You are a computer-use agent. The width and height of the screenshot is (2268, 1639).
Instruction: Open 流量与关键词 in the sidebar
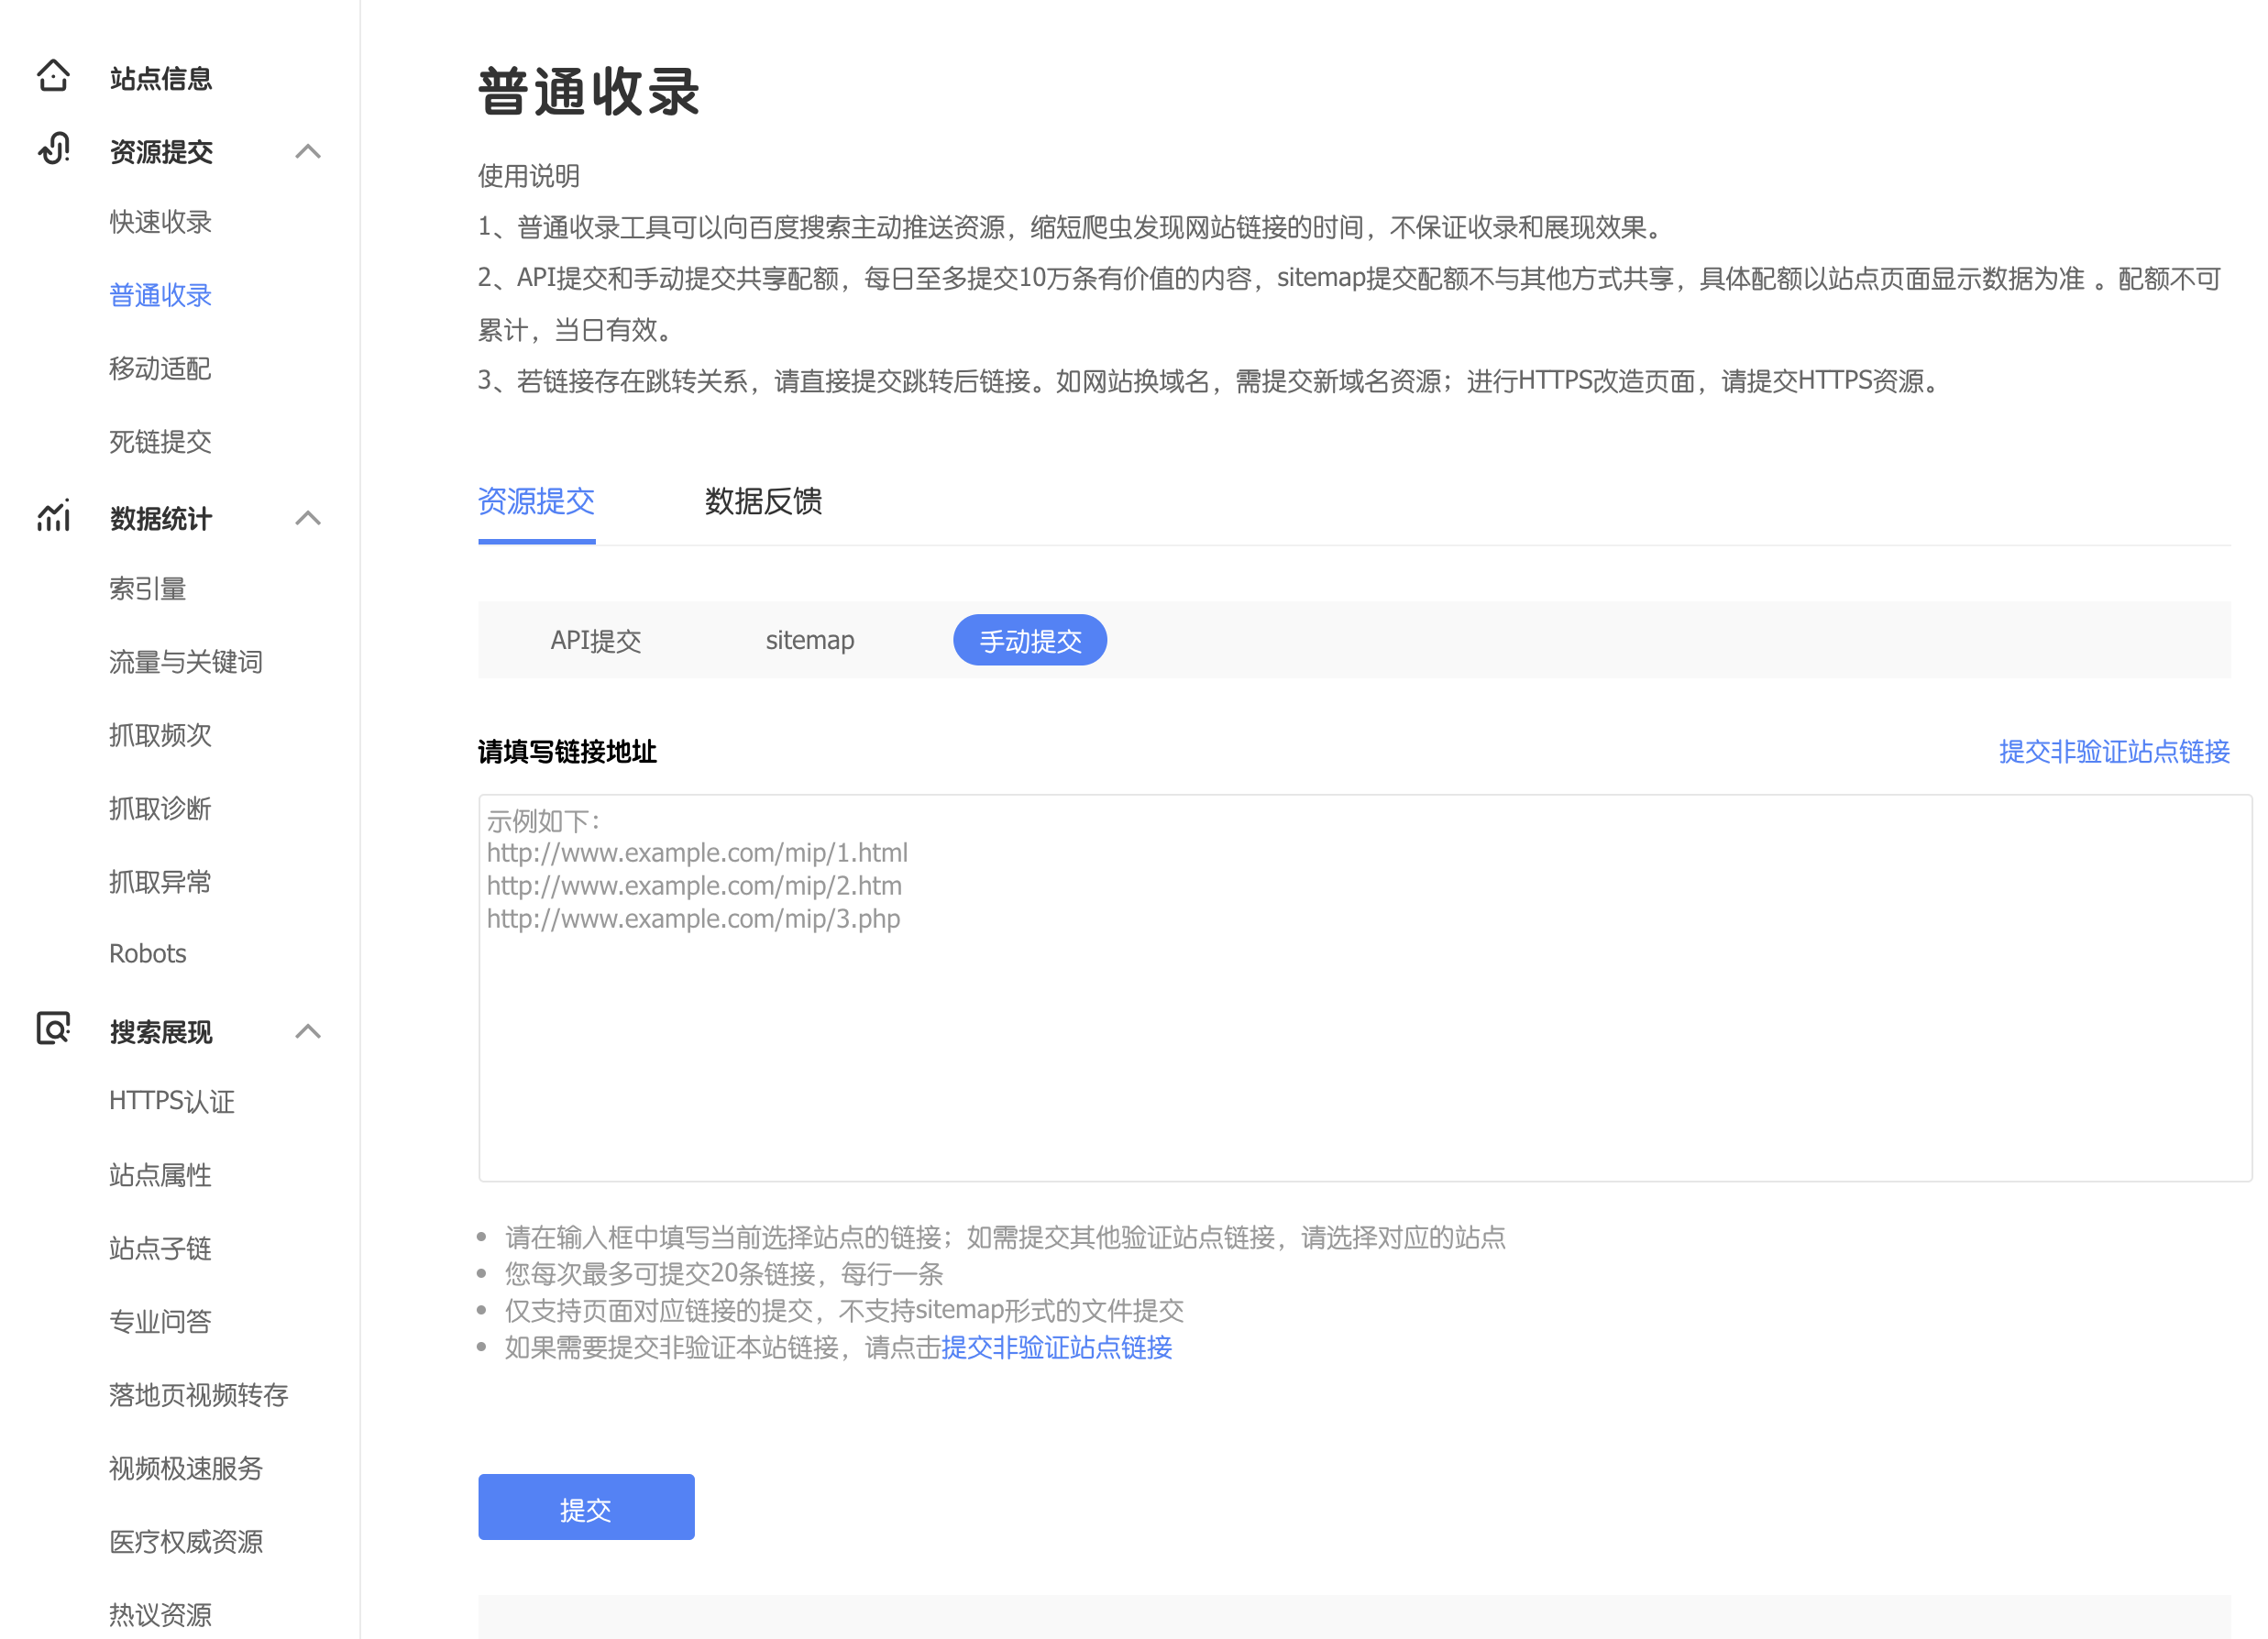coord(186,661)
